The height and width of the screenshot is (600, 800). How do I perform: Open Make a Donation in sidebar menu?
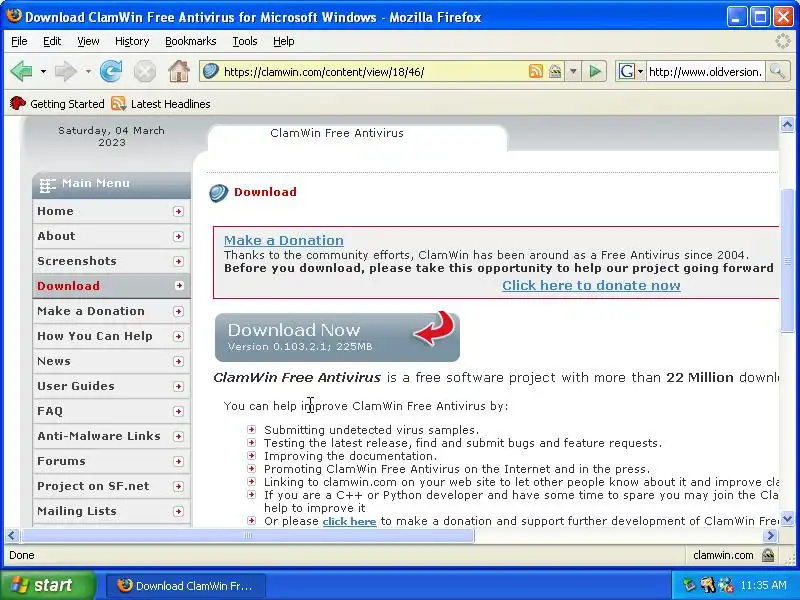tap(111, 311)
